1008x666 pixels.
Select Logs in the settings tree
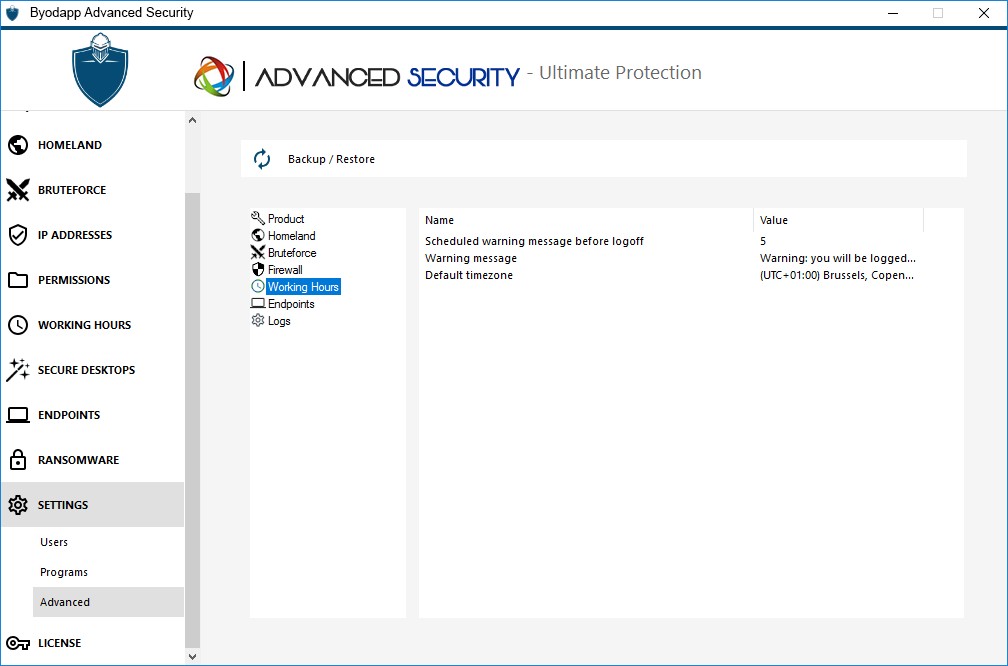(279, 321)
